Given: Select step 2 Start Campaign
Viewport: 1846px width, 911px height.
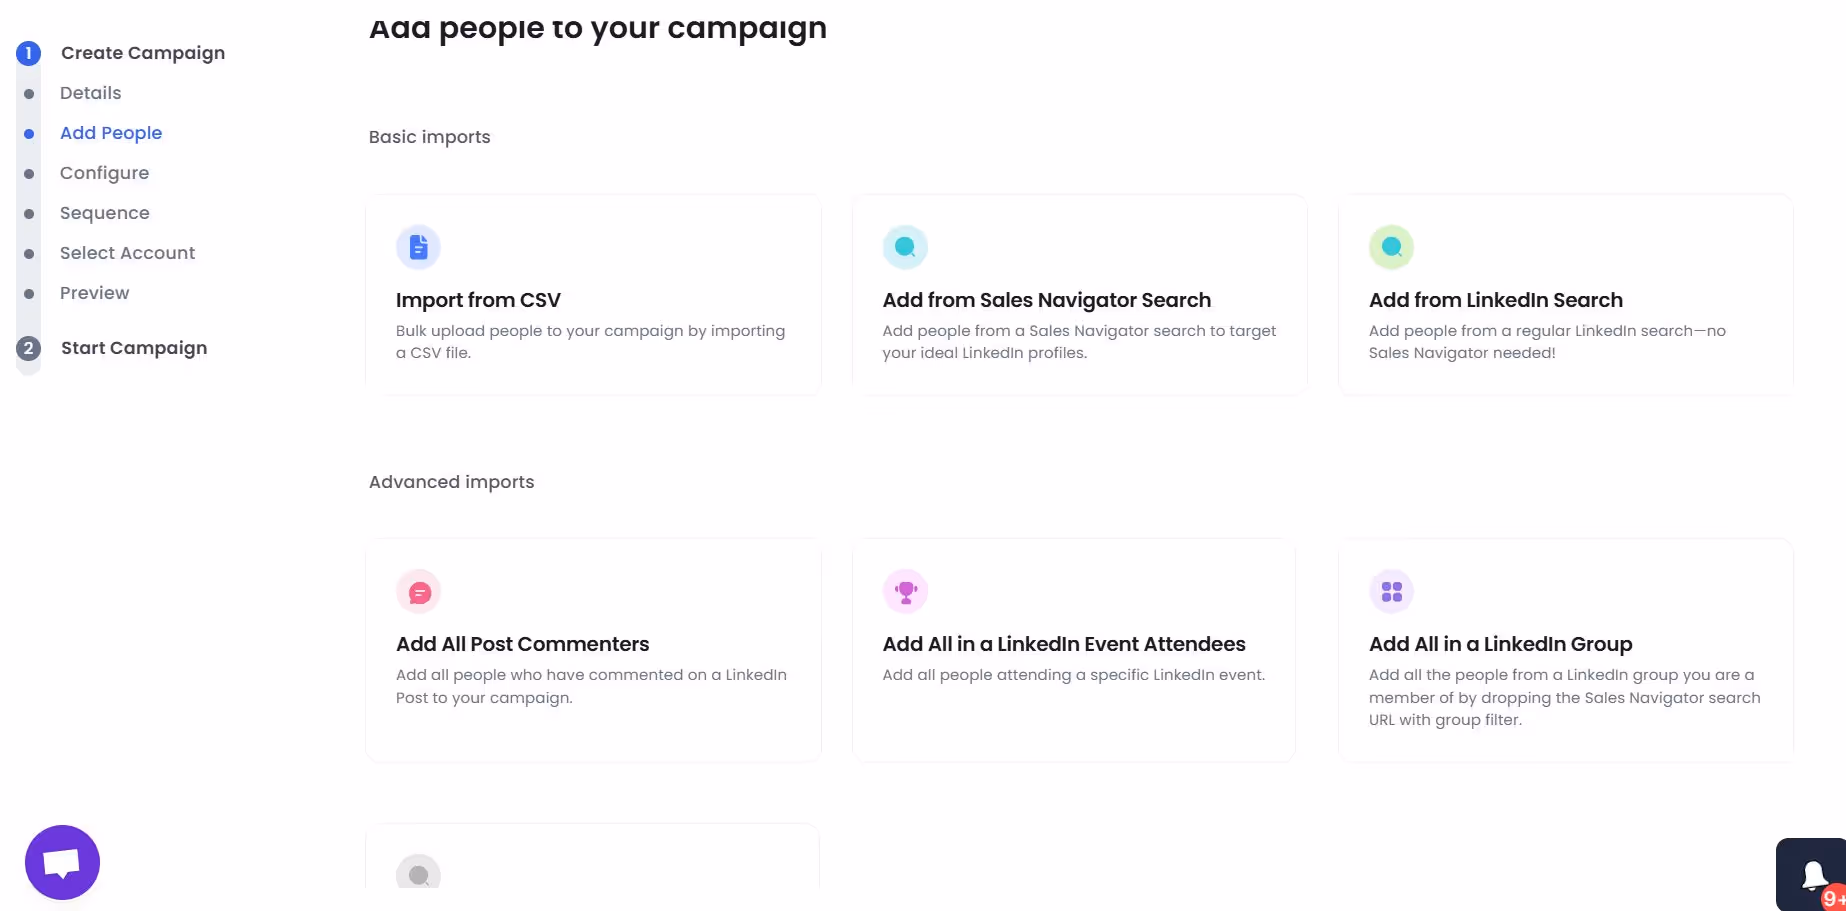Looking at the screenshot, I should [x=133, y=347].
